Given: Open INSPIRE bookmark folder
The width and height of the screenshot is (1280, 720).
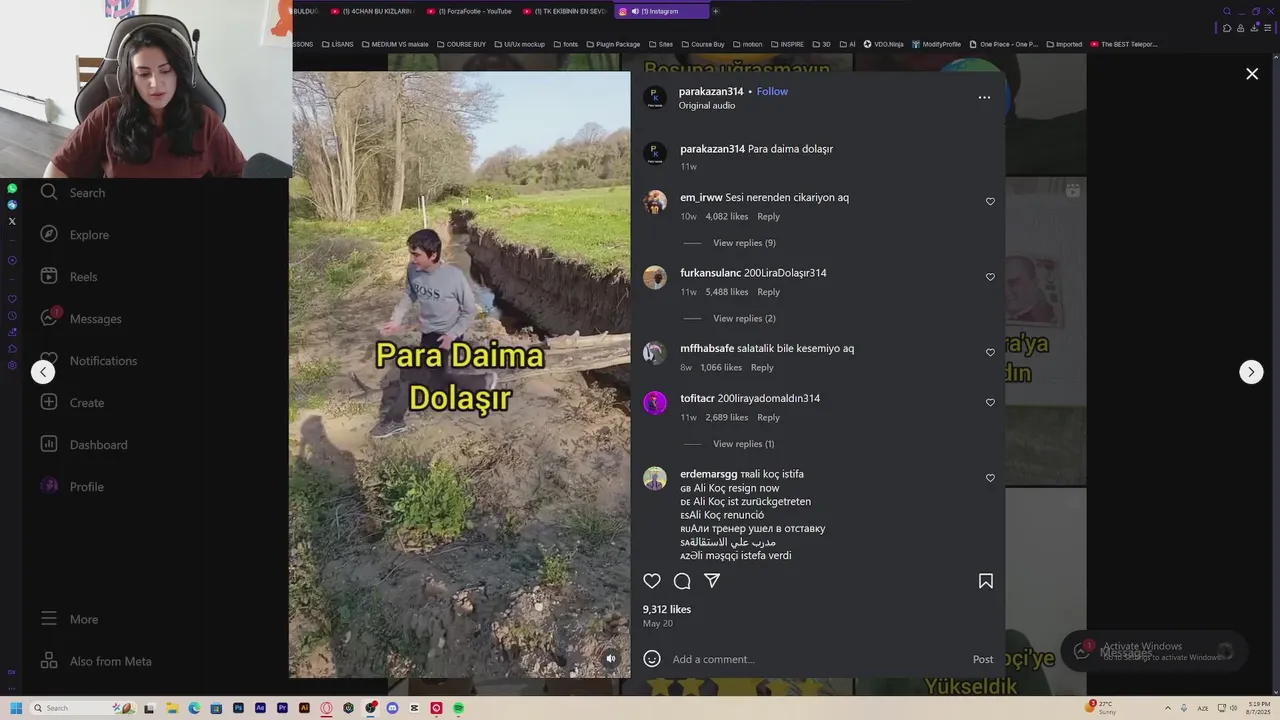Looking at the screenshot, I should pos(787,44).
